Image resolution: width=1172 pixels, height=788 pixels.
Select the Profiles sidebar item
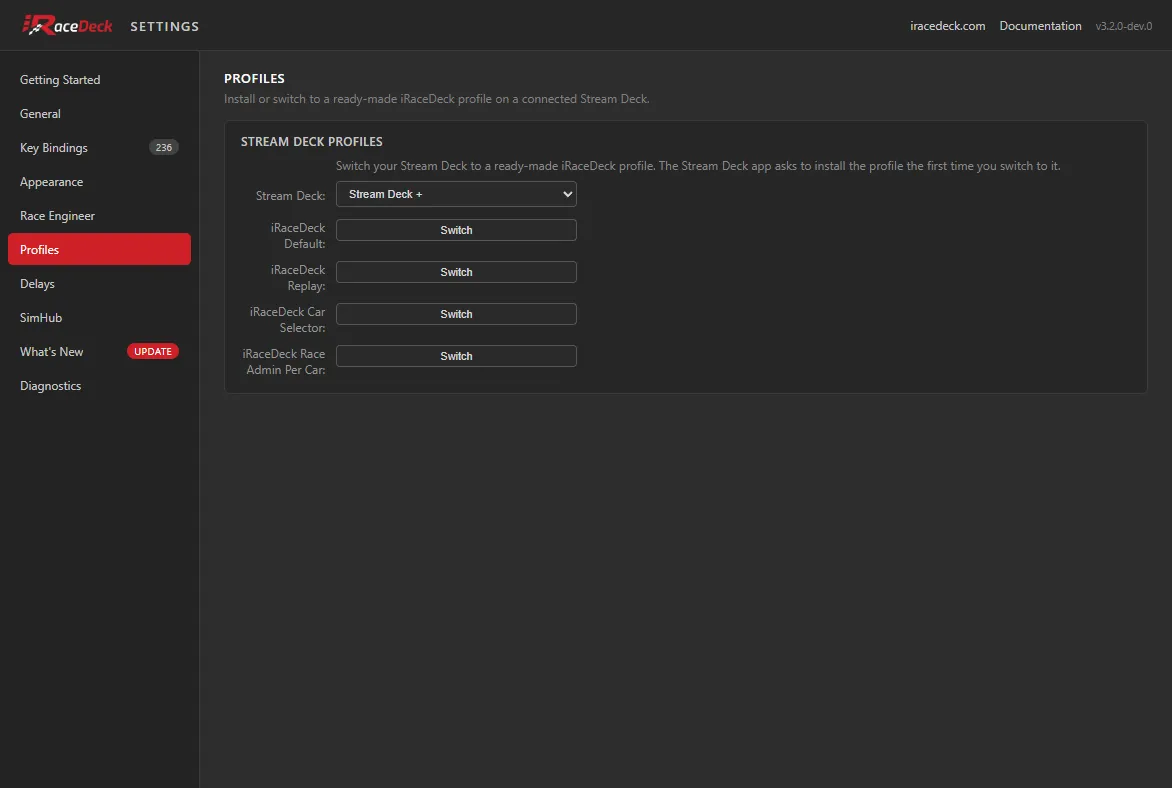(x=99, y=249)
